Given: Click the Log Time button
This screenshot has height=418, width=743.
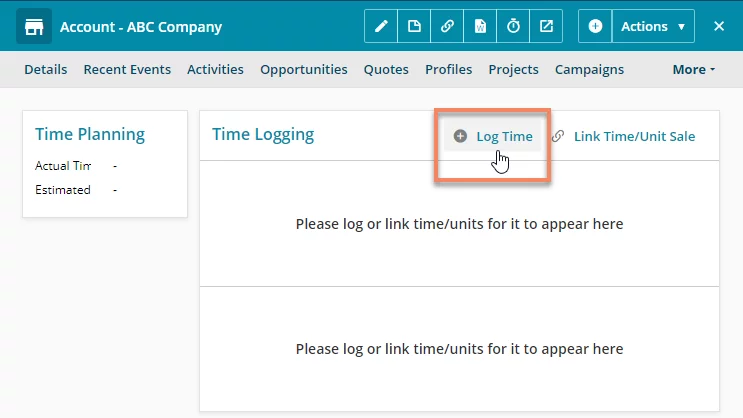Looking at the screenshot, I should [x=493, y=136].
